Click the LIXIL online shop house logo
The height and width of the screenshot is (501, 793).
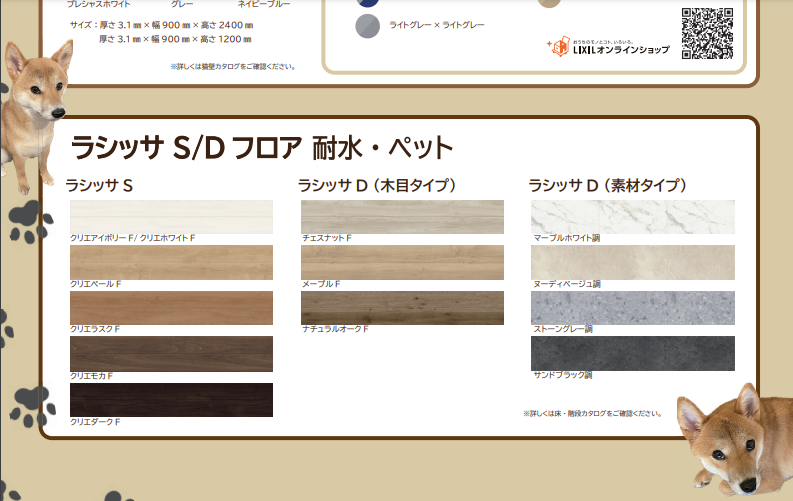(557, 47)
